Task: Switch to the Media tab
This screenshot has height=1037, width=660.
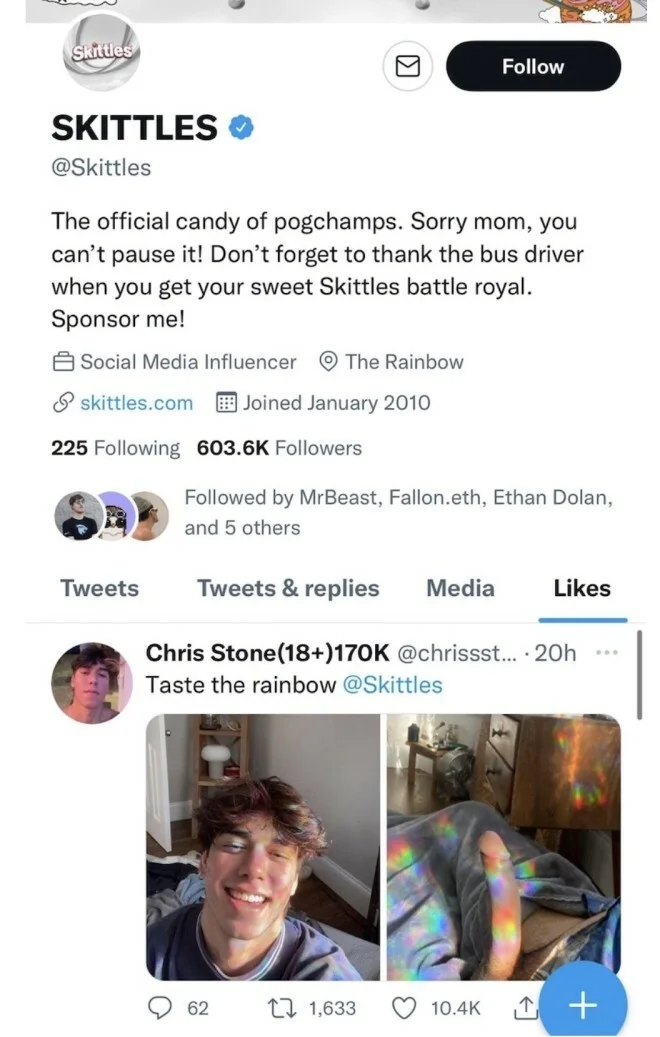Action: tap(460, 588)
